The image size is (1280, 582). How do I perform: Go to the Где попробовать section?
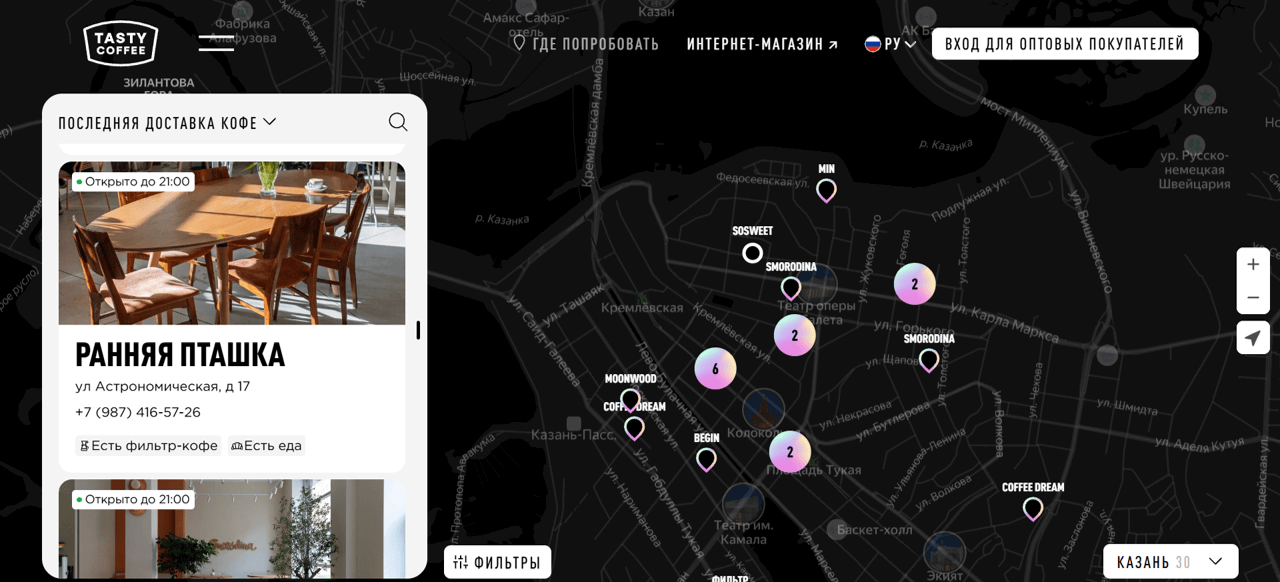586,44
